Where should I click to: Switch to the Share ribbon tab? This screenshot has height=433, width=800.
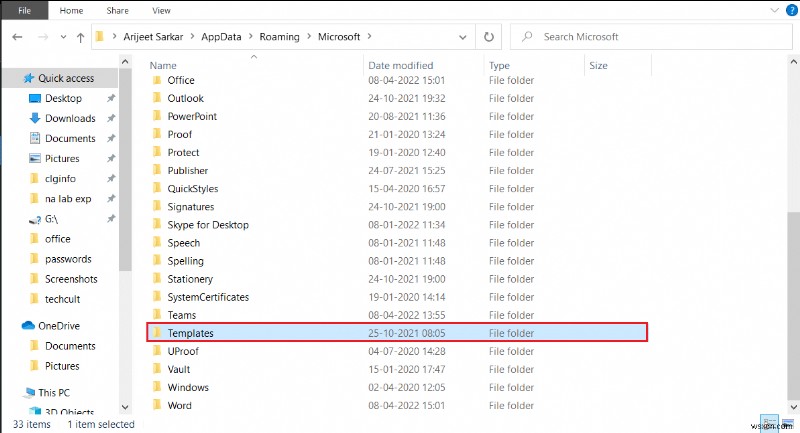point(117,10)
